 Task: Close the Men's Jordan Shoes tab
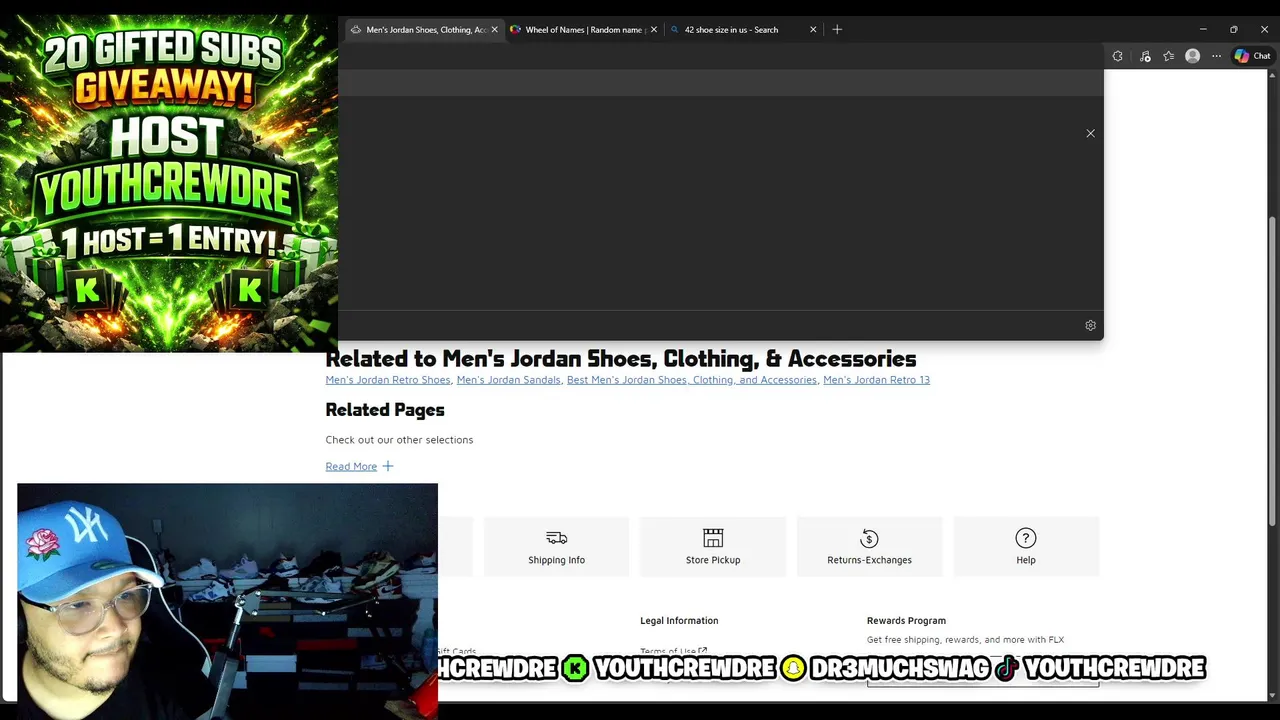click(x=494, y=30)
